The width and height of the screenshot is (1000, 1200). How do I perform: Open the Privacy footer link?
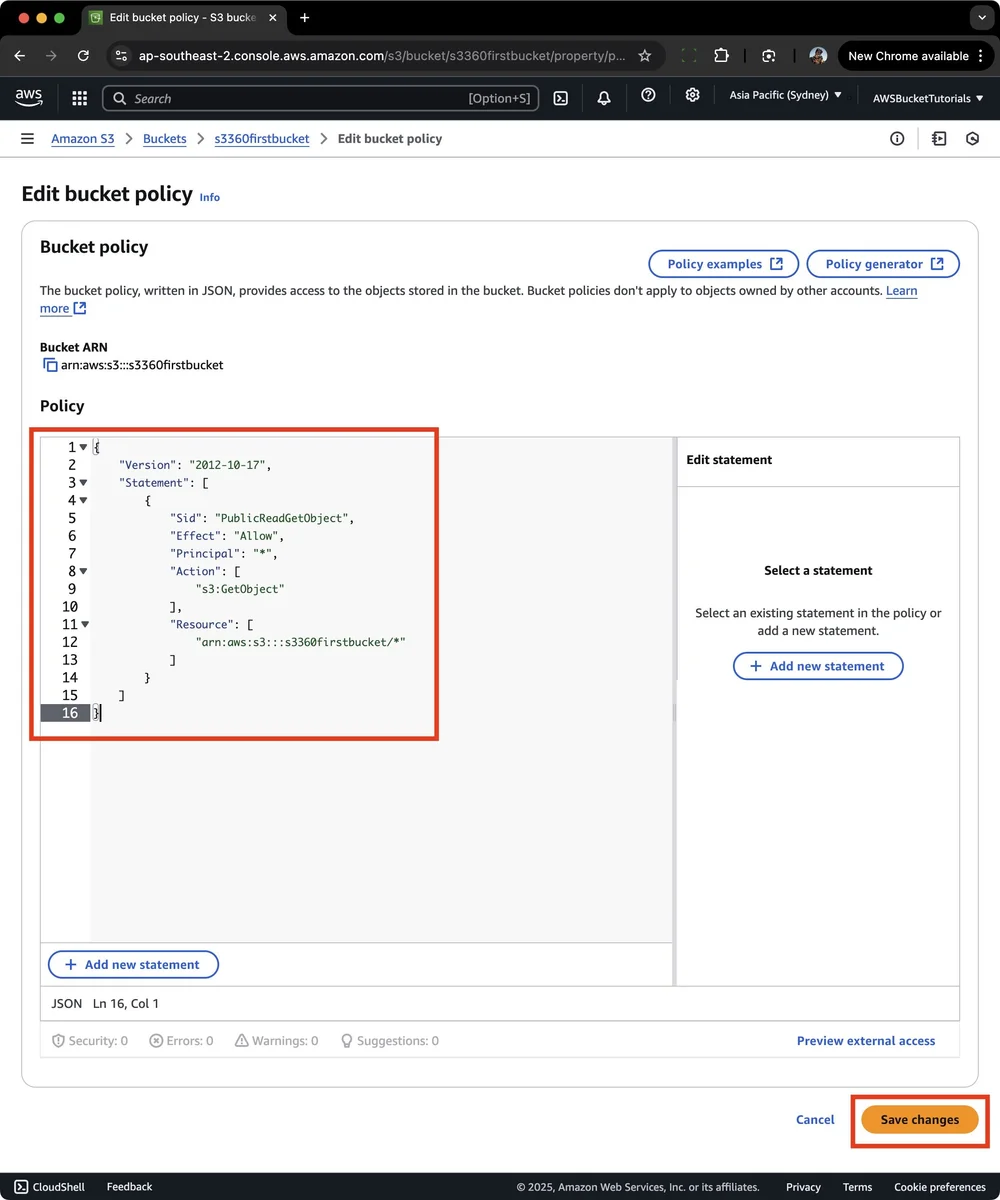tap(803, 1187)
